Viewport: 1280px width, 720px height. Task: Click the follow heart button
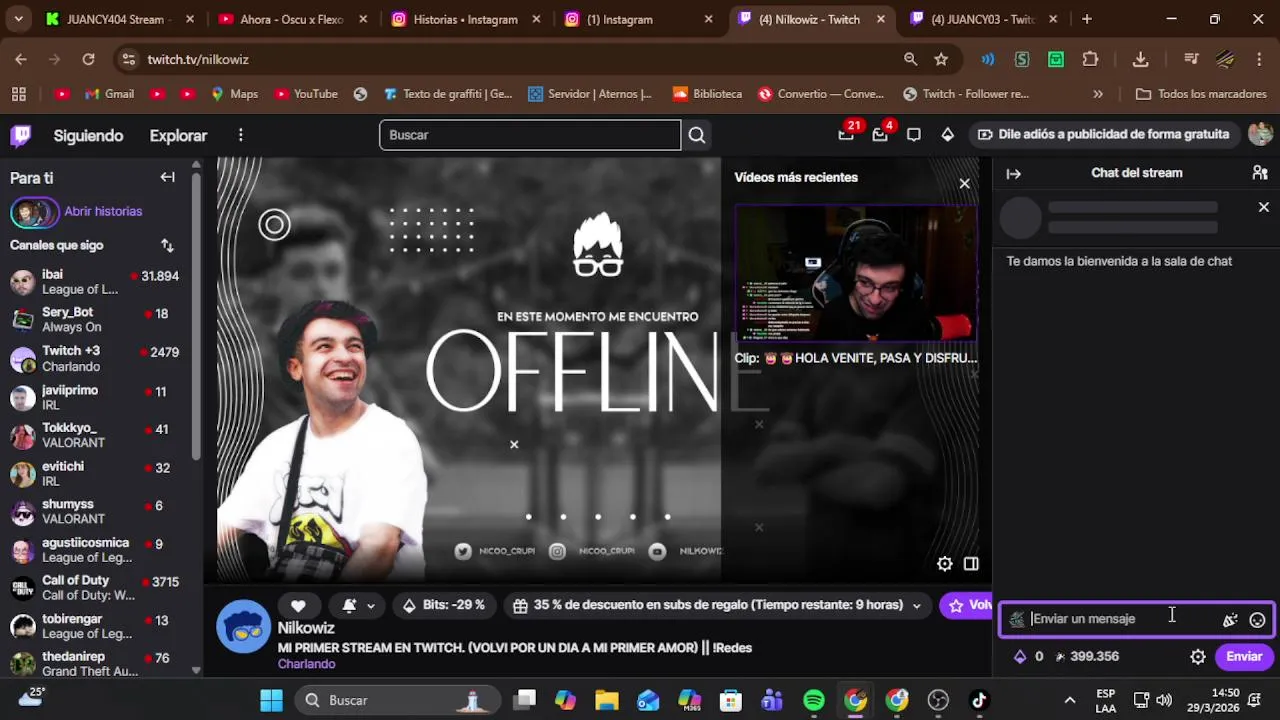[x=298, y=605]
